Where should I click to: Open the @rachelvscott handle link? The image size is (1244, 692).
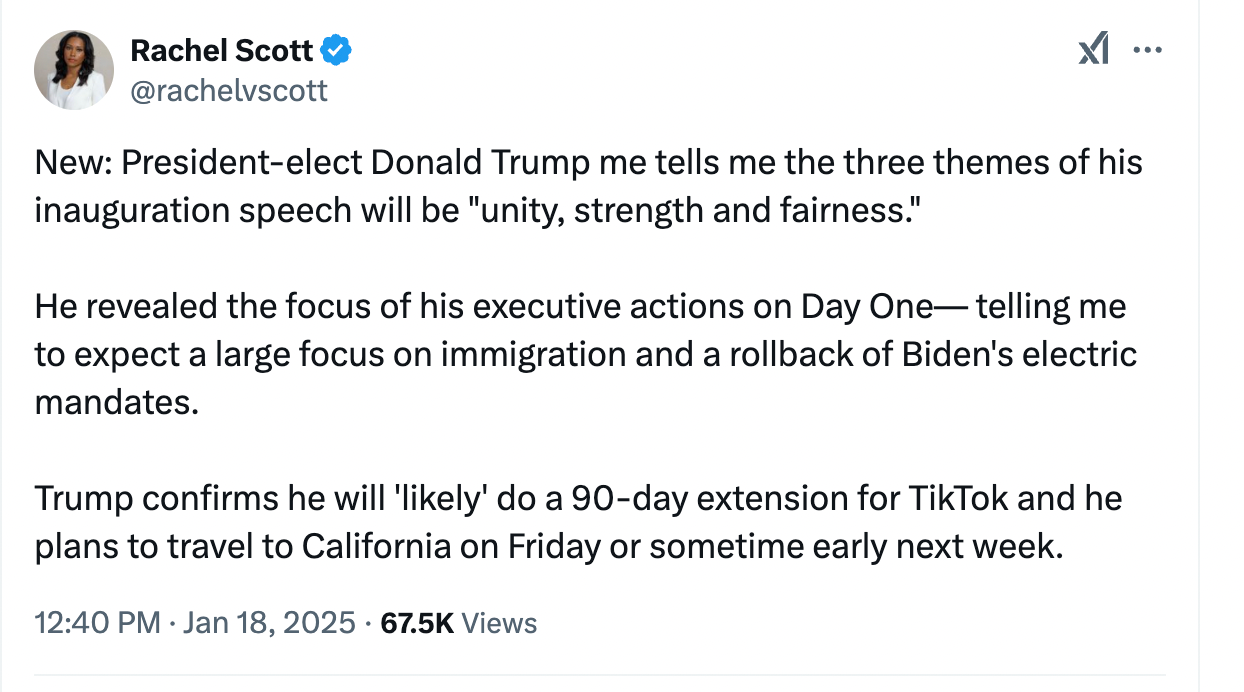(x=229, y=91)
